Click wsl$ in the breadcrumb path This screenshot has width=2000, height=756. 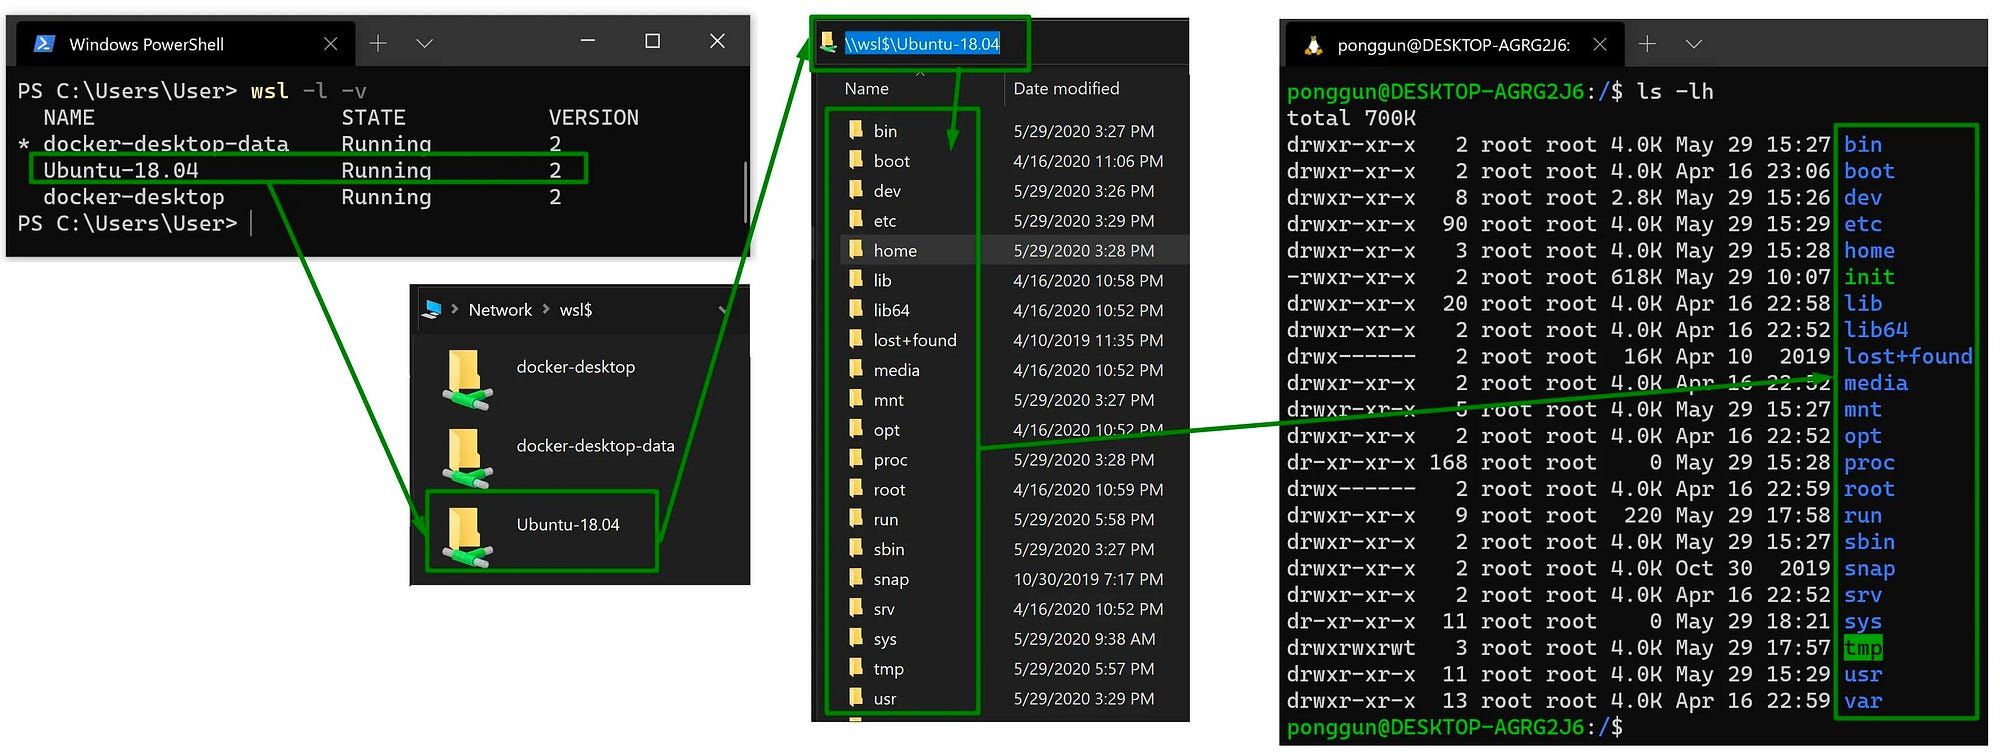[575, 310]
